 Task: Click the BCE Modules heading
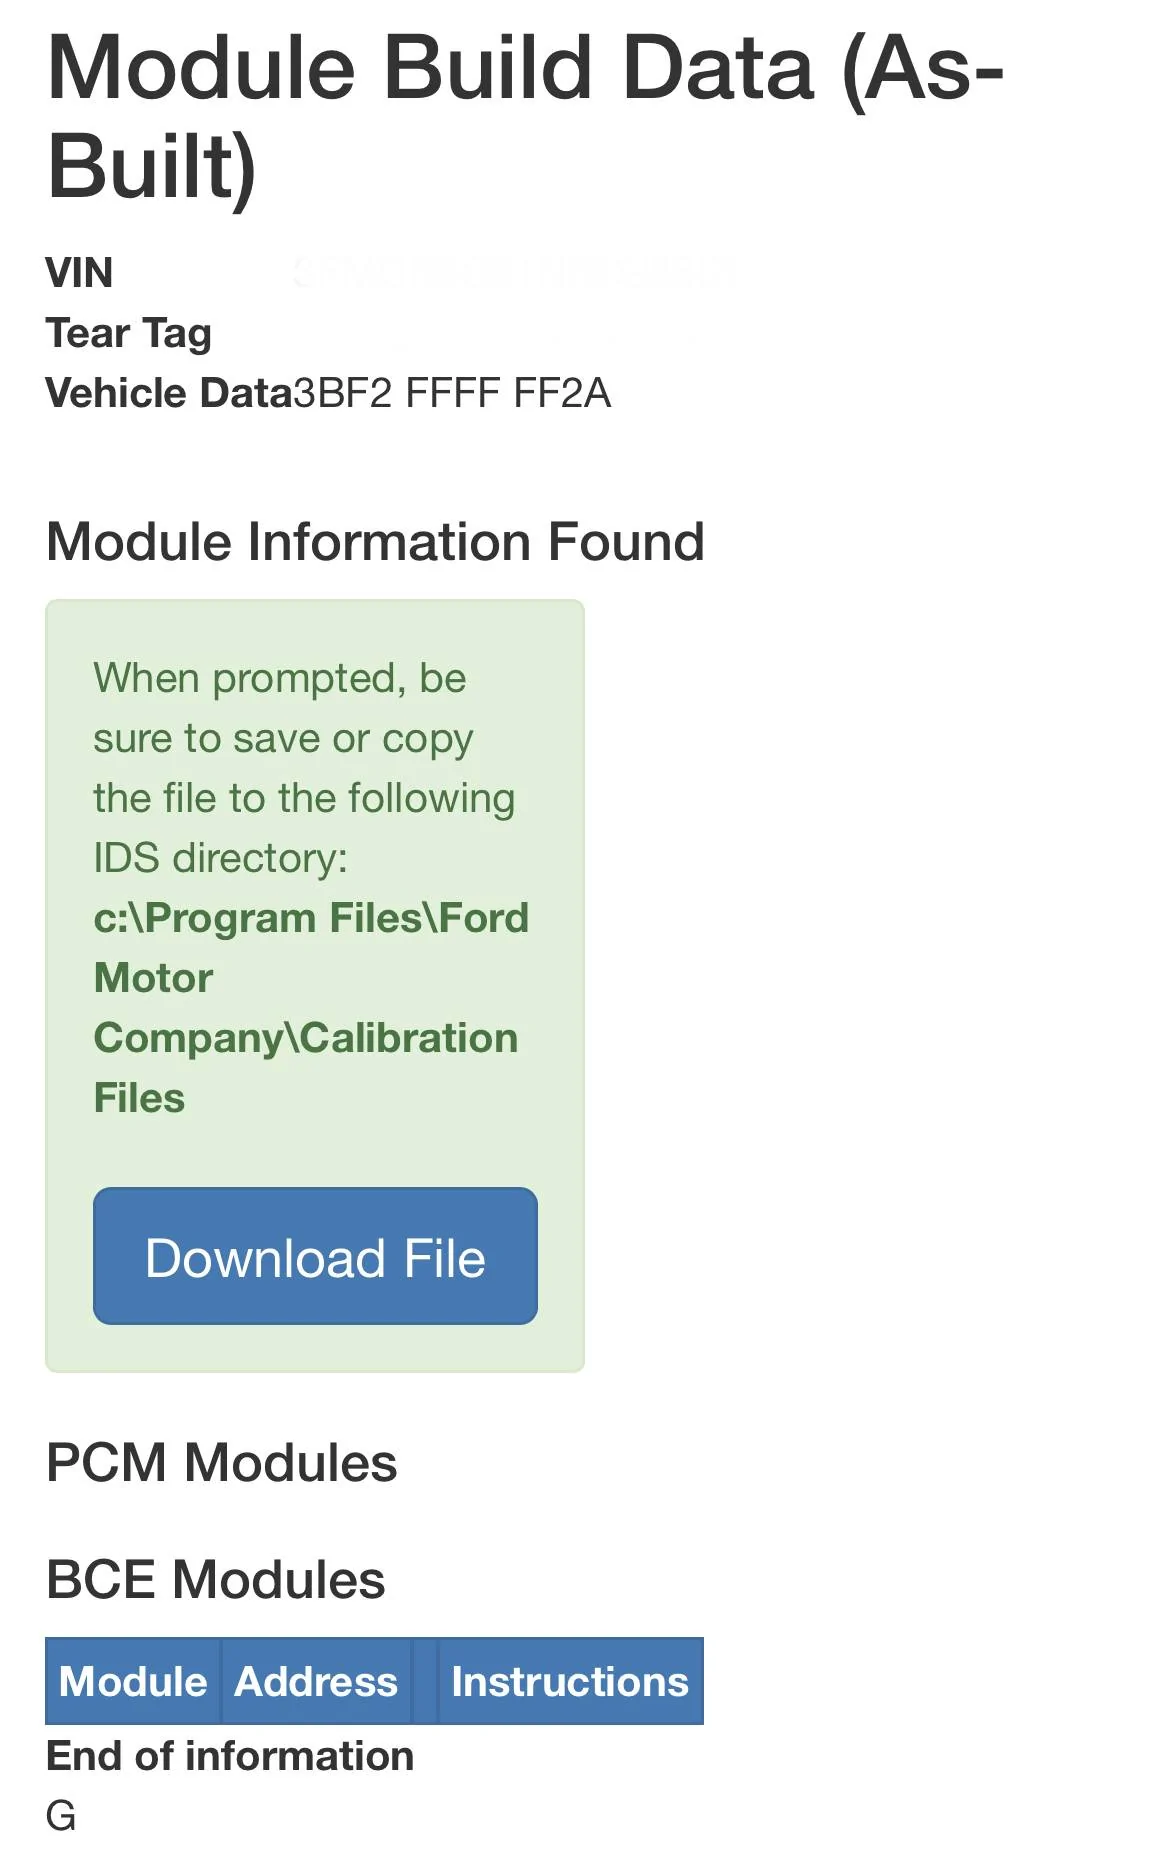coord(215,1579)
